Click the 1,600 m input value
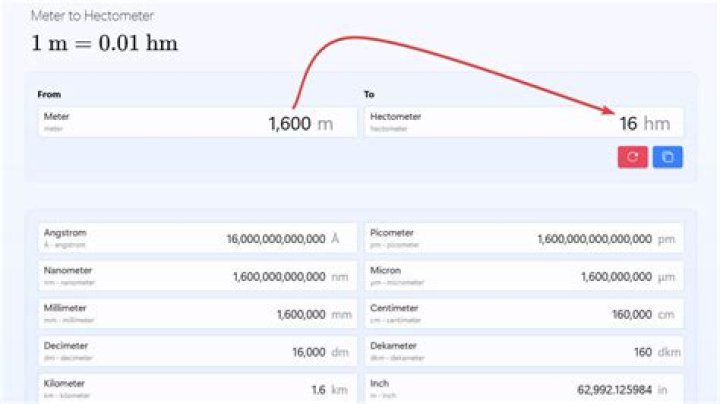720x404 pixels. pos(289,124)
